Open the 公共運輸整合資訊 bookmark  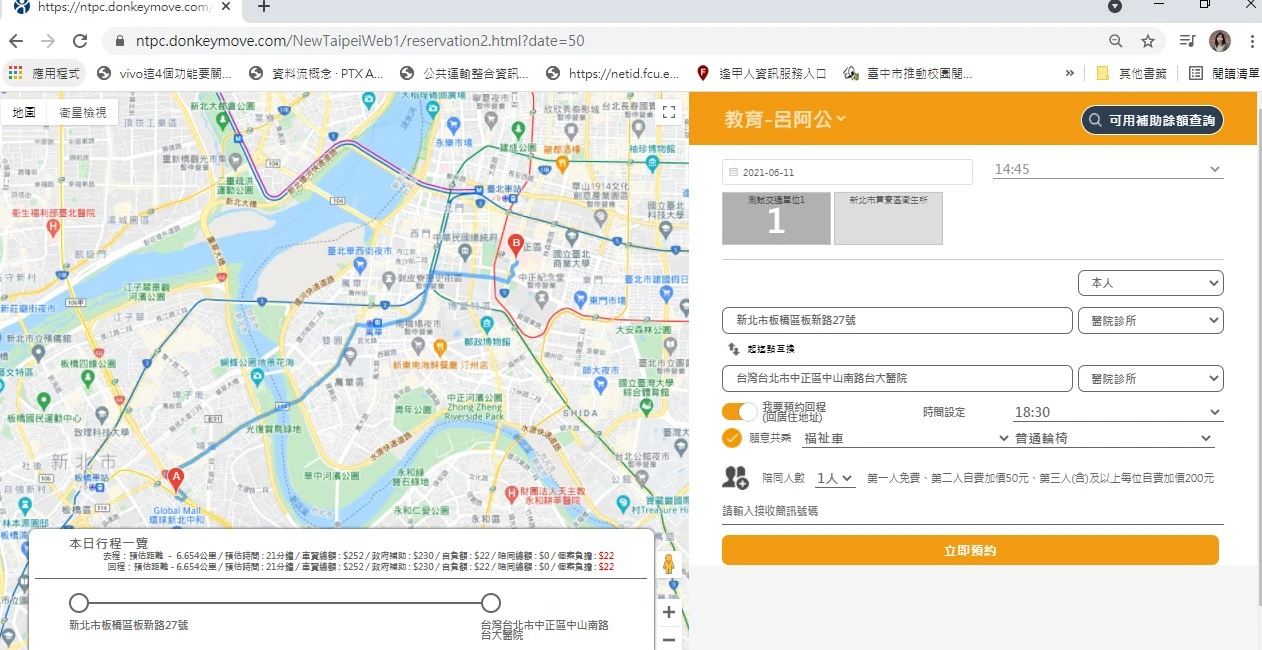click(x=464, y=73)
